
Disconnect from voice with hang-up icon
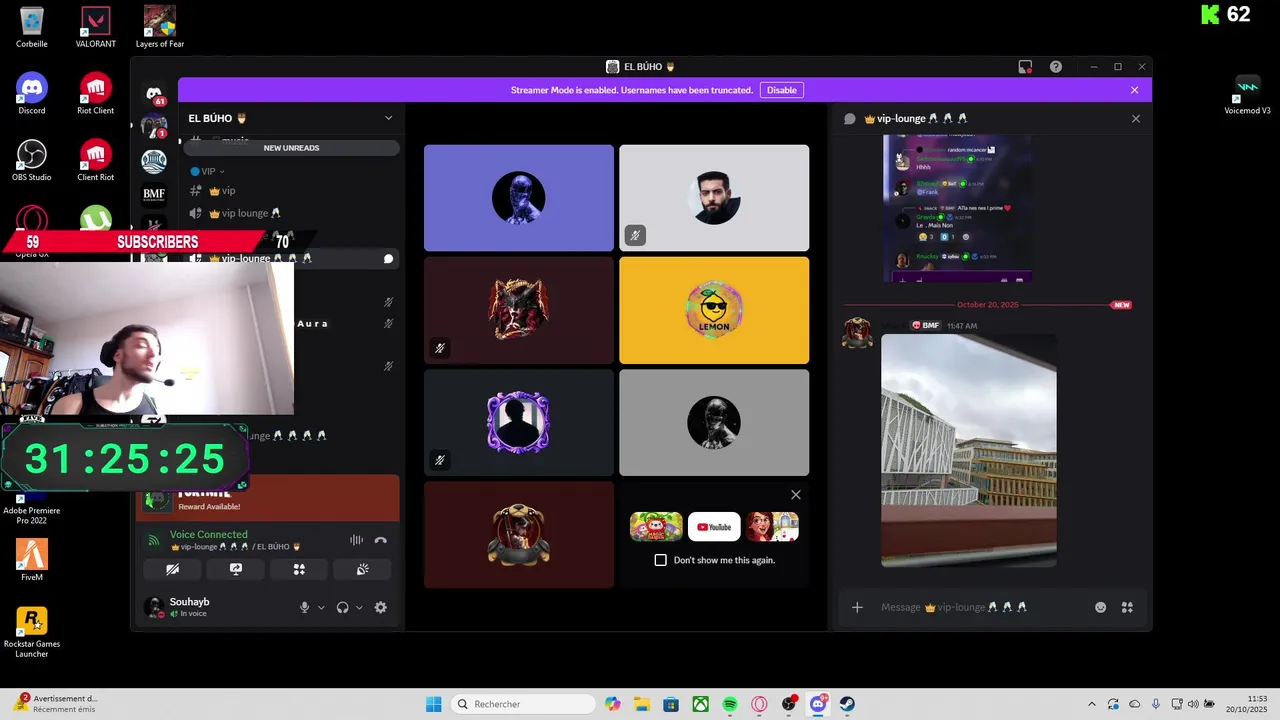380,540
